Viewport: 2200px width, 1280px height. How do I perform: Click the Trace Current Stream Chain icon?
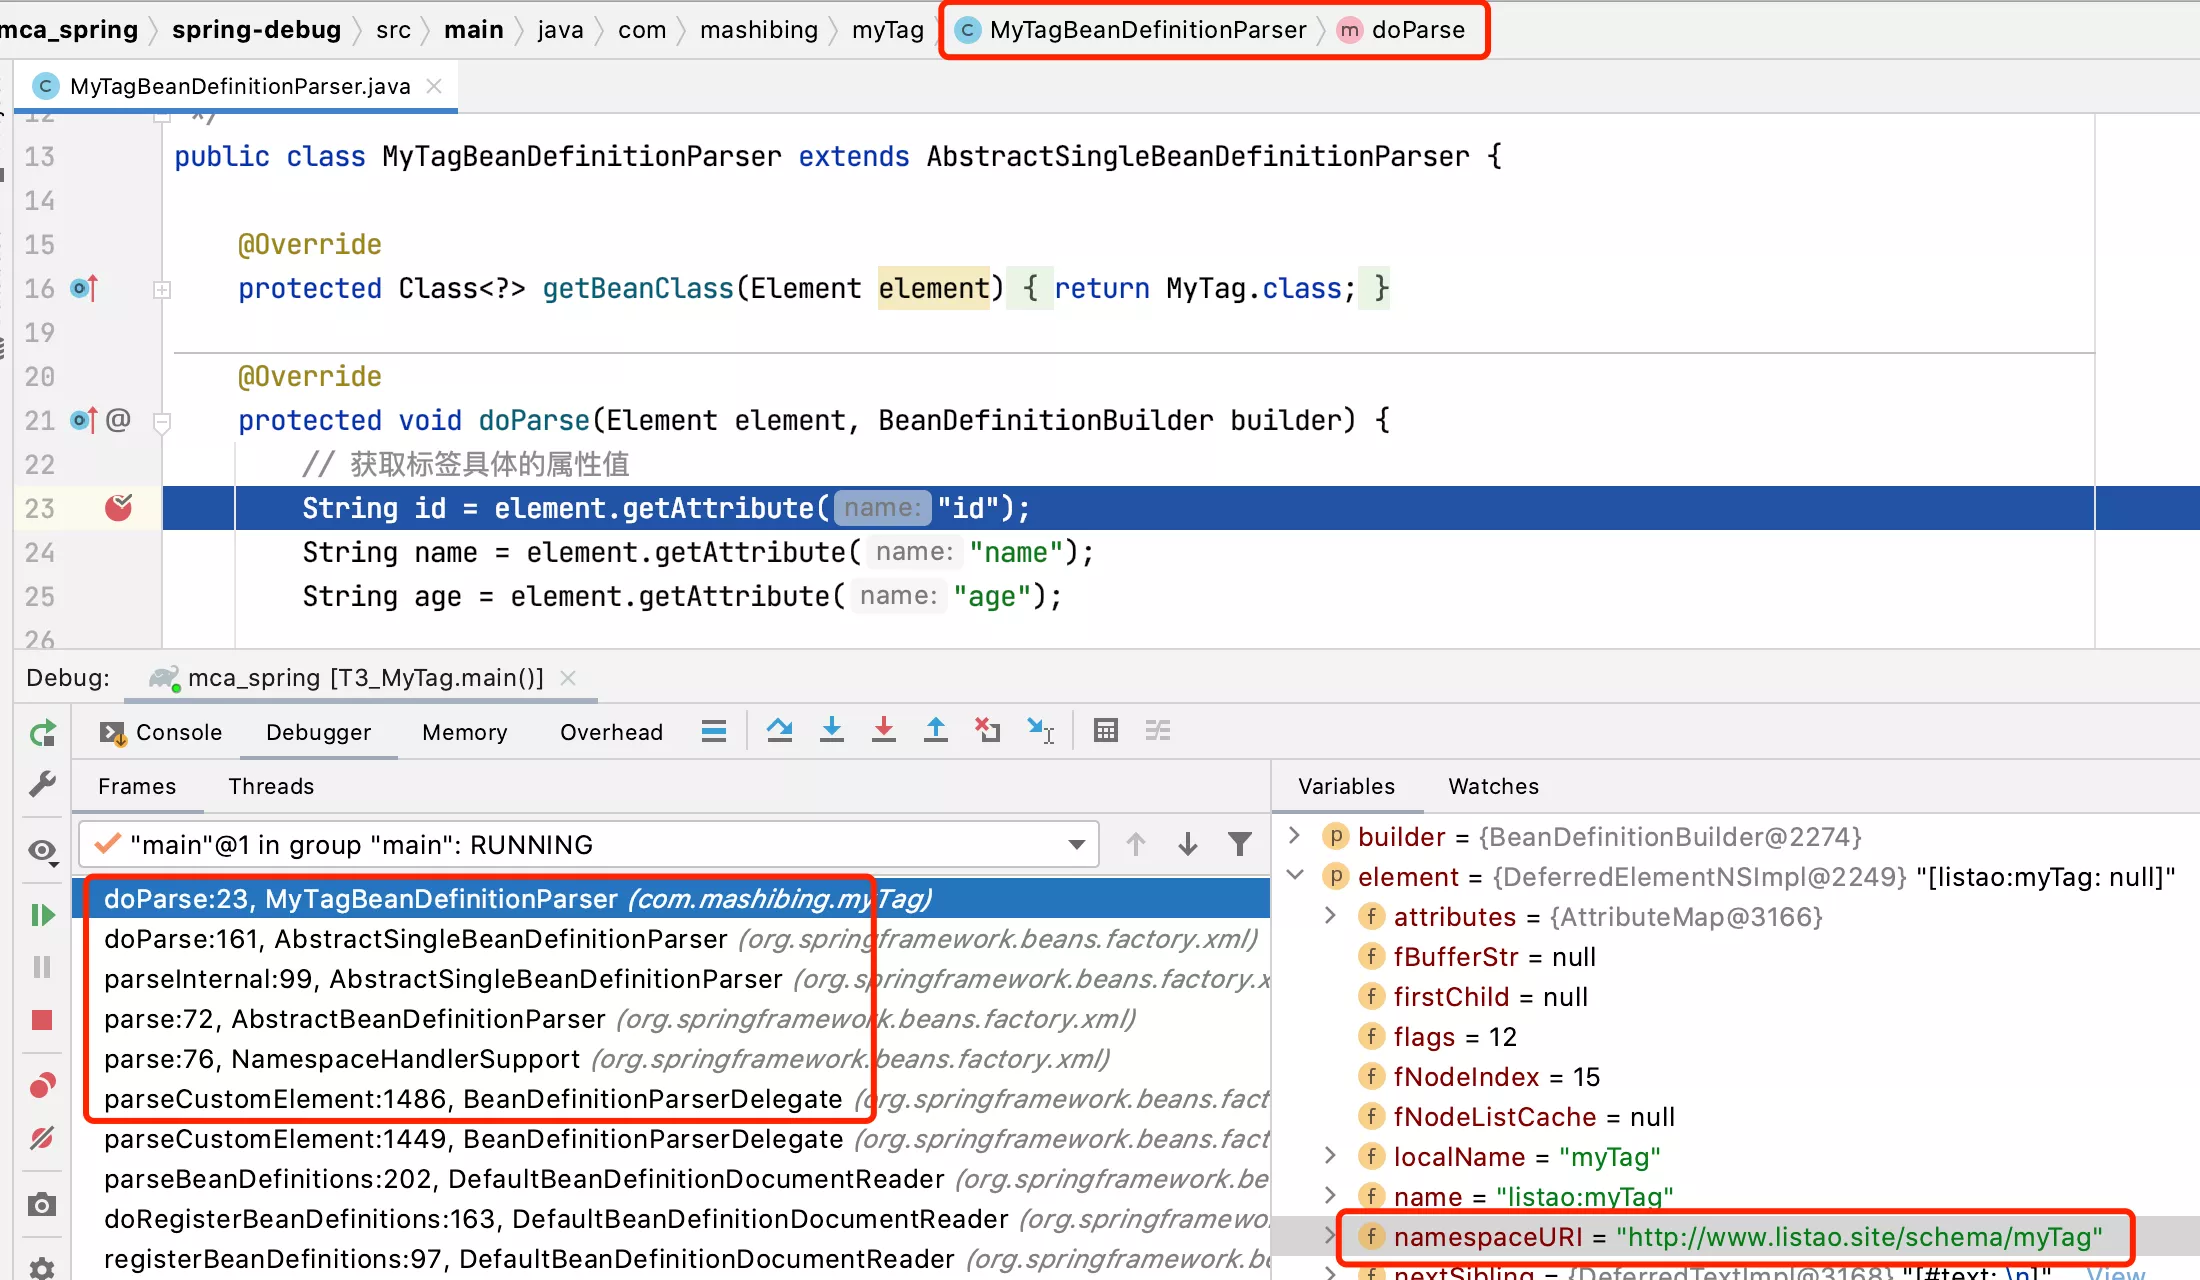(1158, 731)
